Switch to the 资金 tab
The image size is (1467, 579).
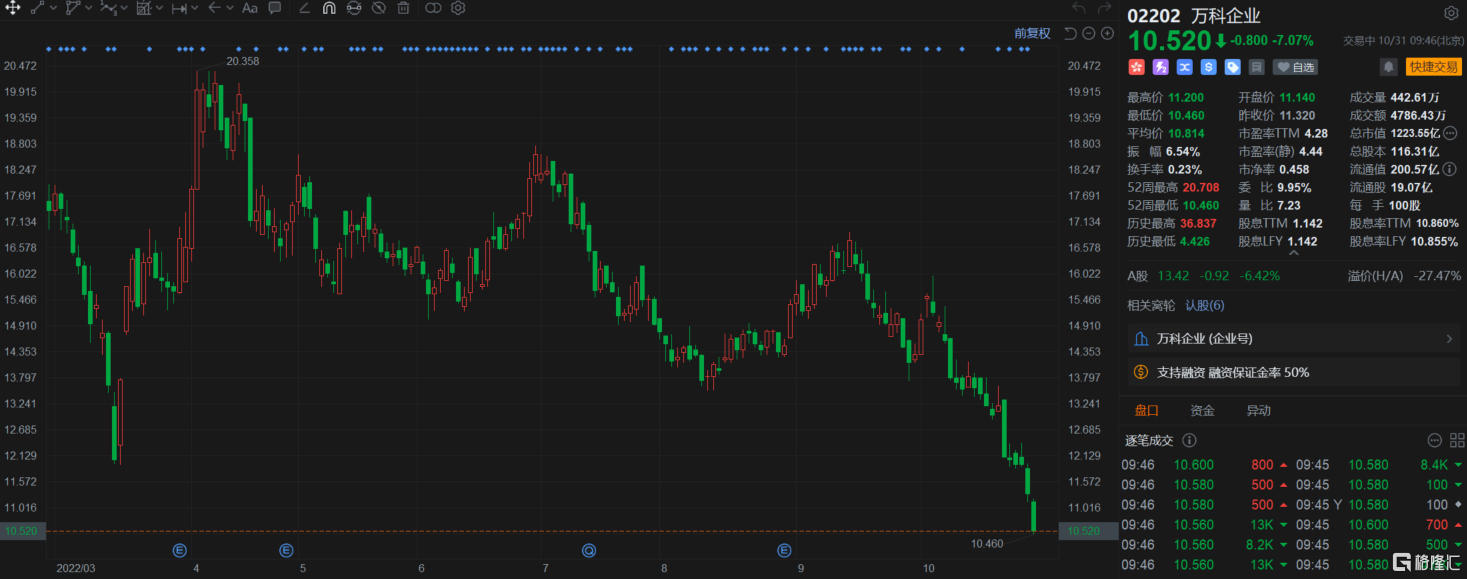pos(1202,410)
